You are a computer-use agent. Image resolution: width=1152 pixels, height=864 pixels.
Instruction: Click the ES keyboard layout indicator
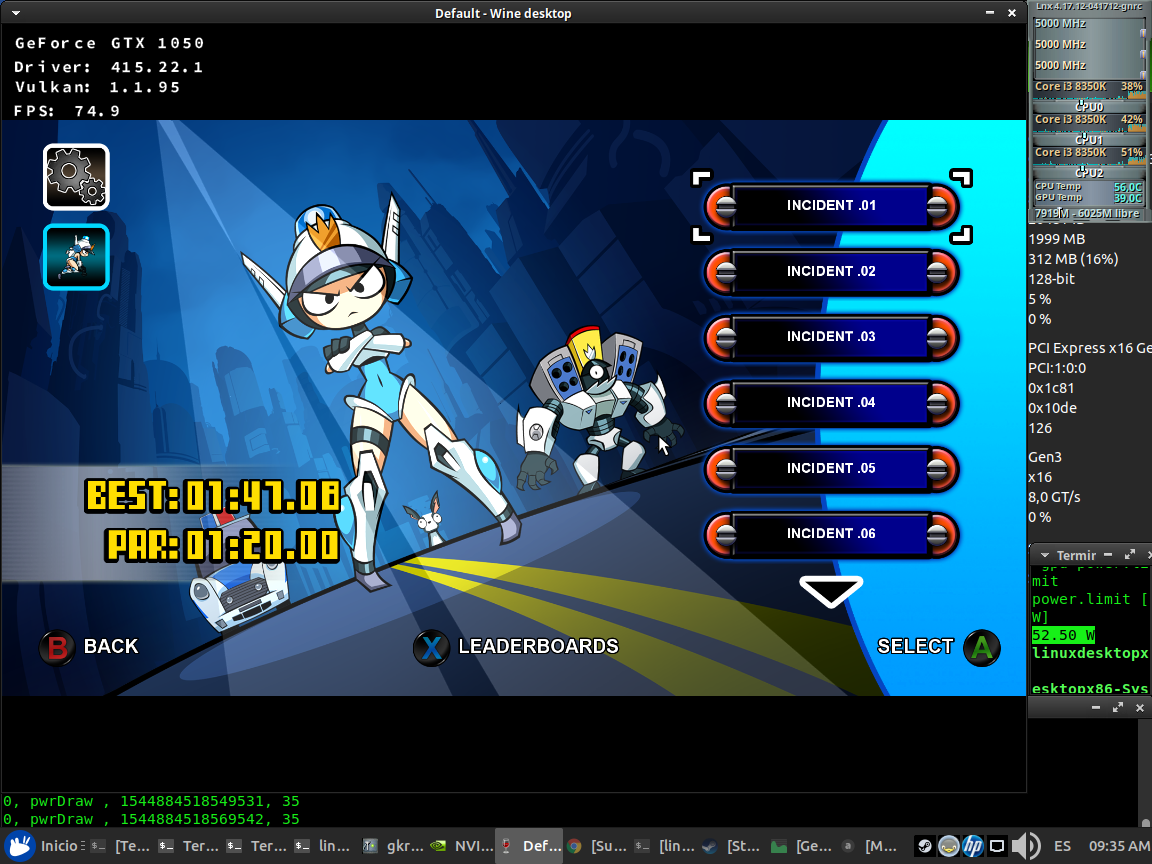click(1062, 846)
